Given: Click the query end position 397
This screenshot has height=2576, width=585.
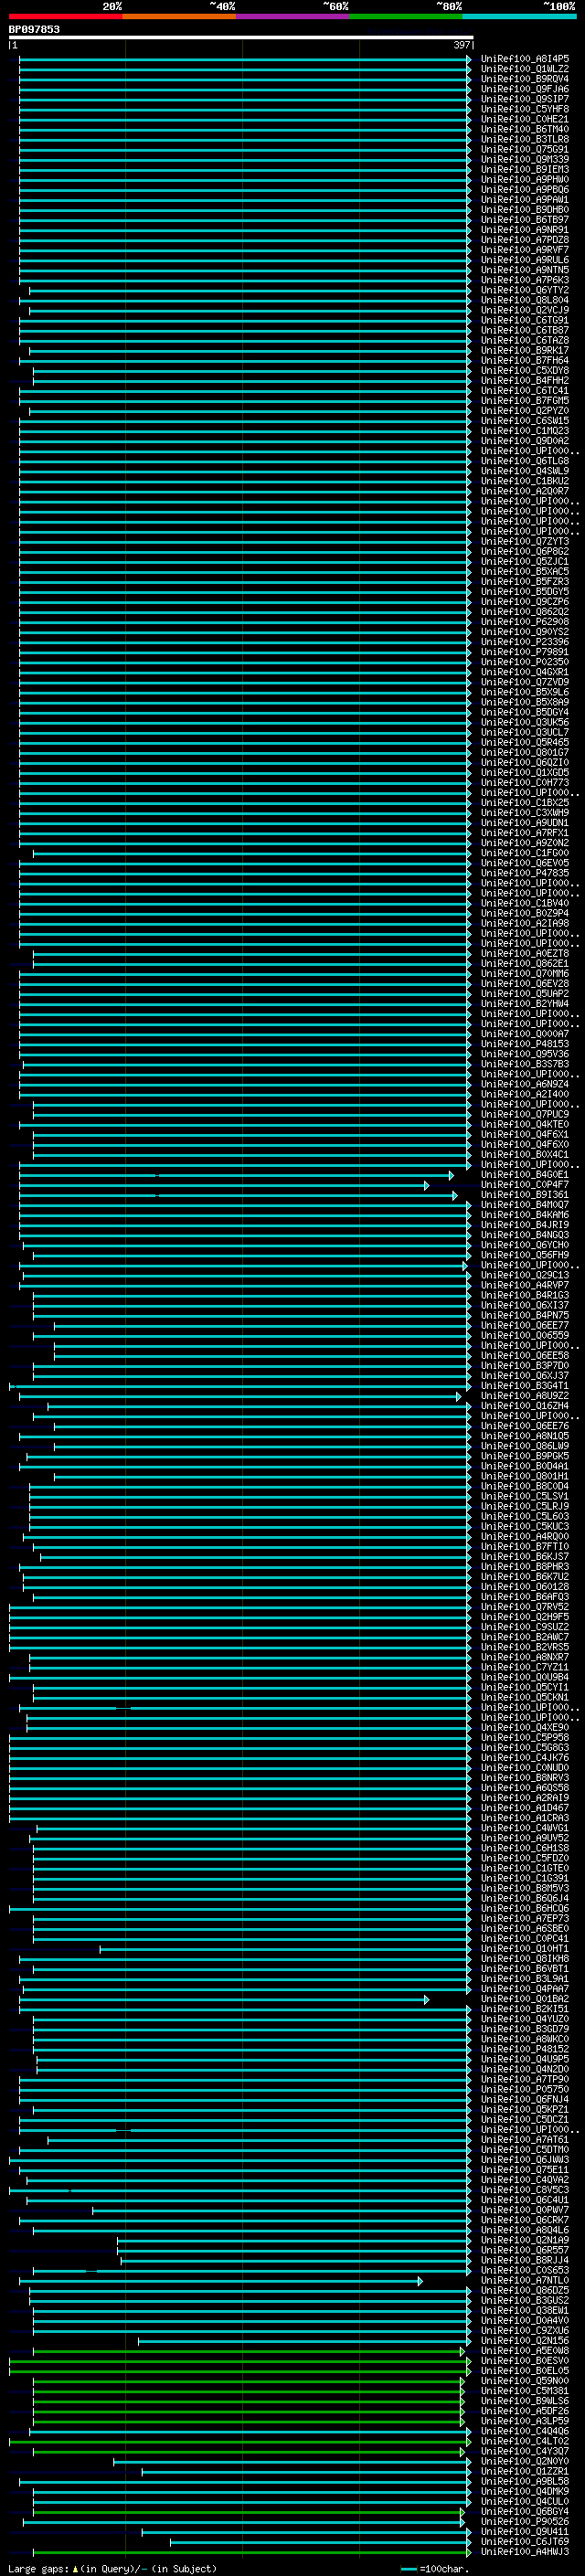Looking at the screenshot, I should 461,45.
